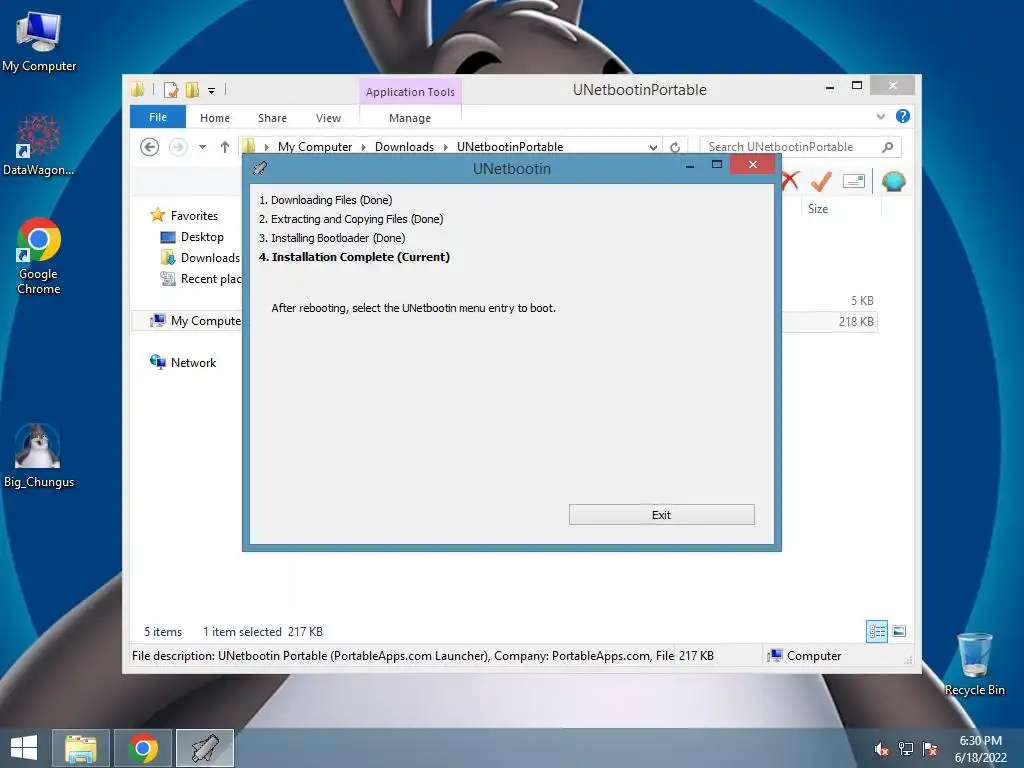Select the Application Tools contextual tab
1024x768 pixels.
tap(410, 92)
